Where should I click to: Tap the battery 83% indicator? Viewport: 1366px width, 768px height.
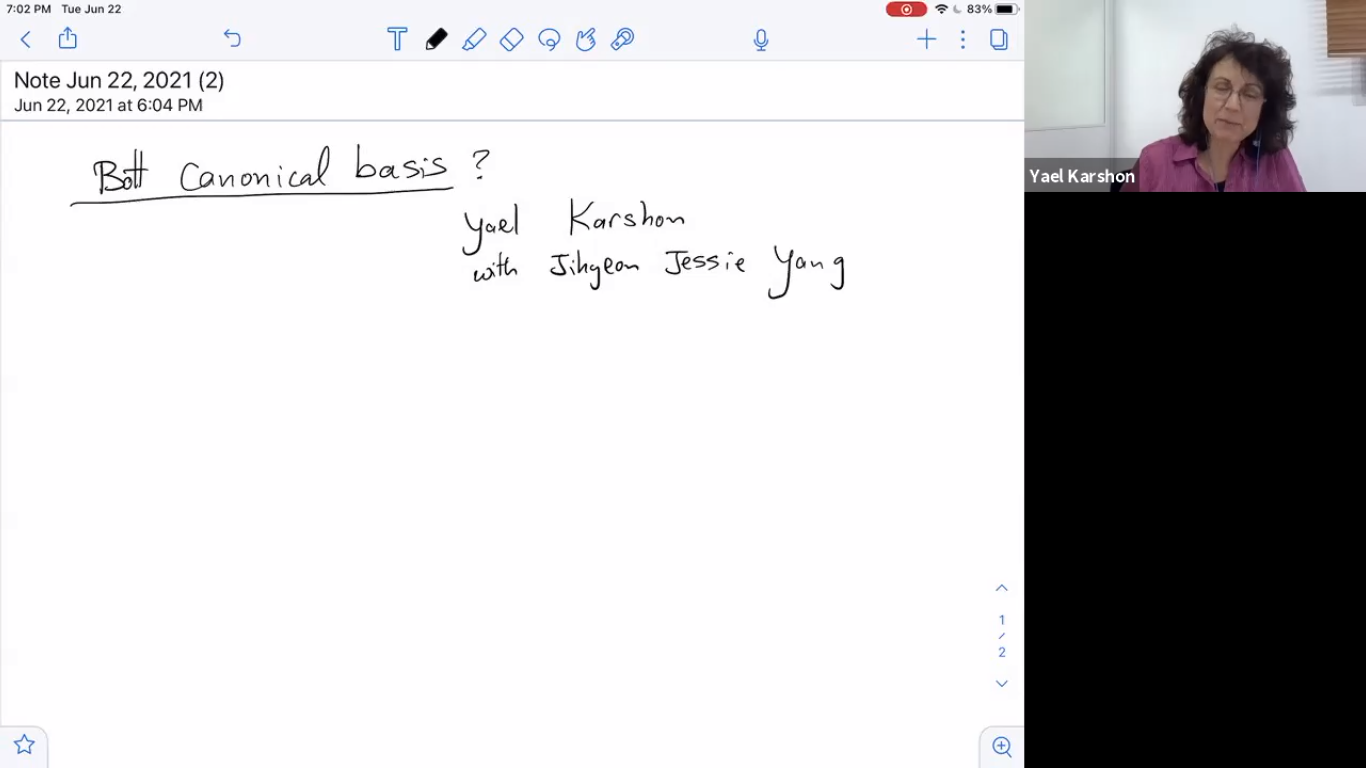991,9
